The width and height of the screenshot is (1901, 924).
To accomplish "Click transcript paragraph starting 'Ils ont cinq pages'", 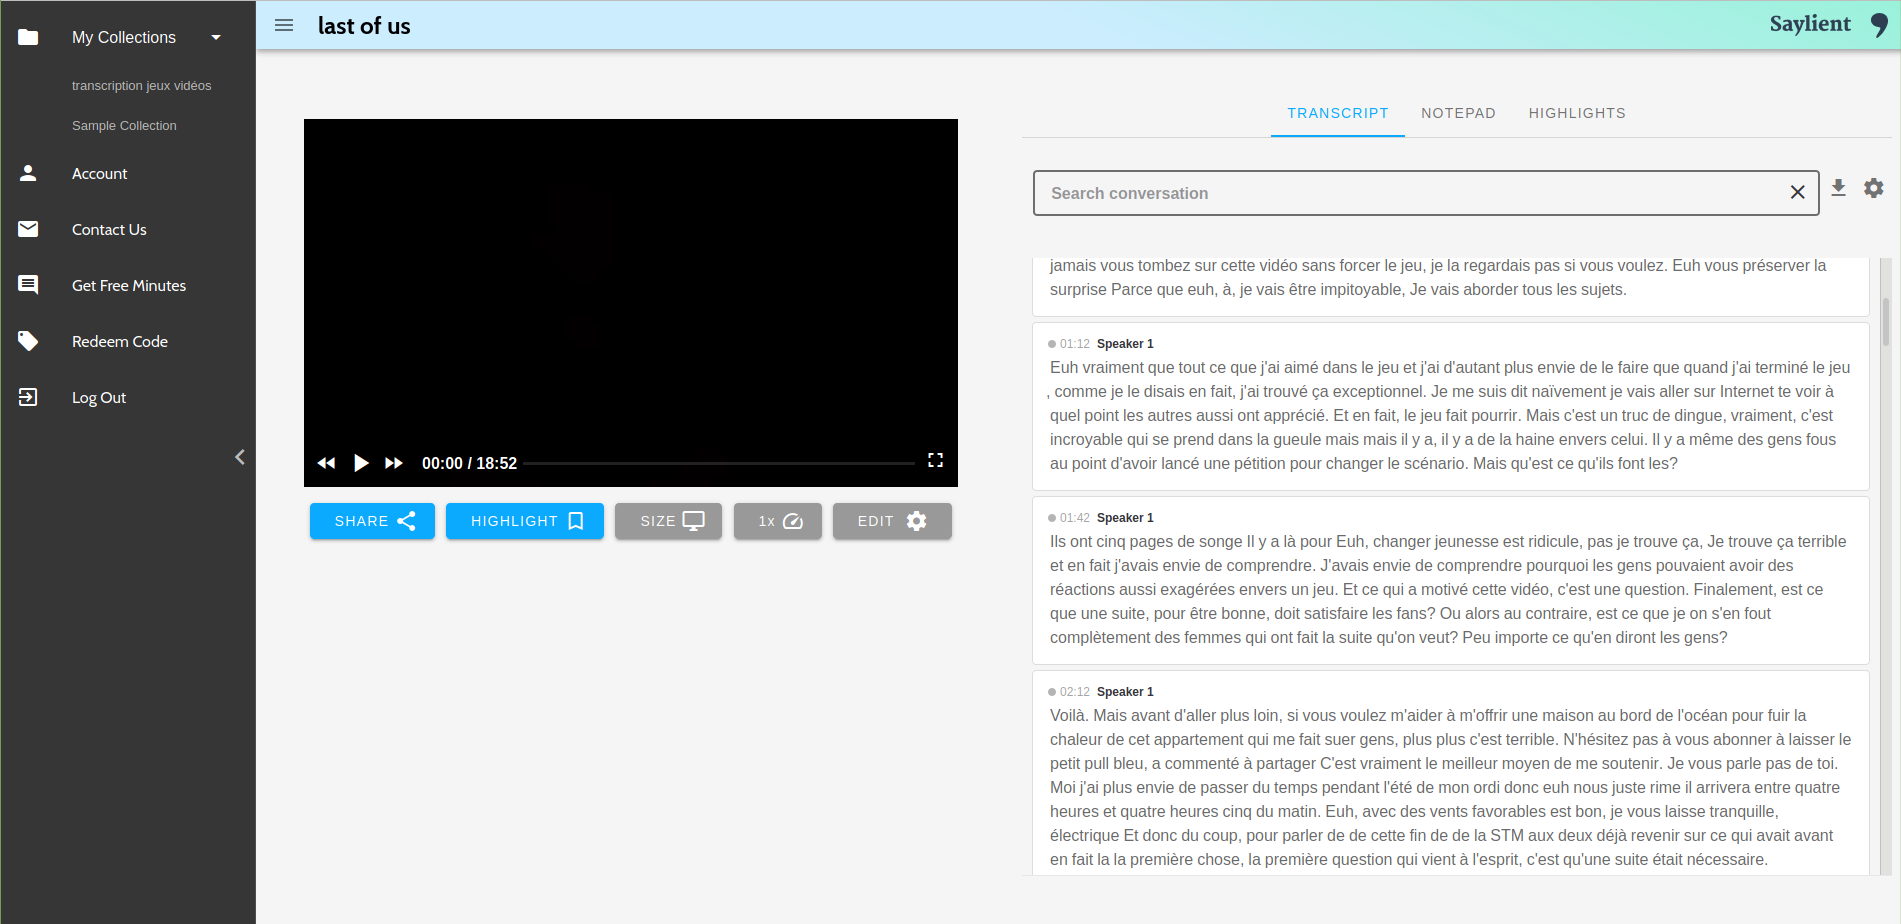I will coord(1449,590).
